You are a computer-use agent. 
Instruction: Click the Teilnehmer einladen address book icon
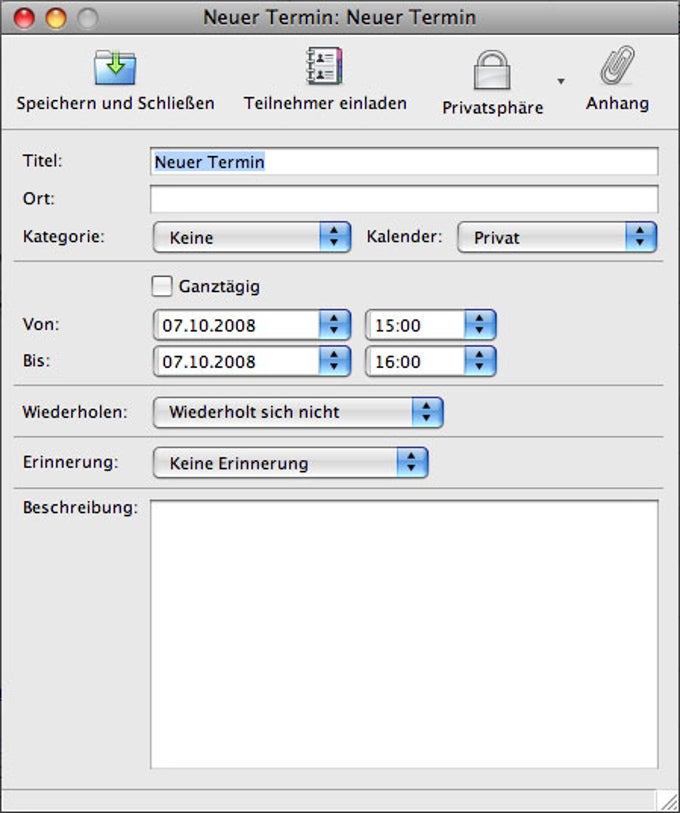(x=325, y=66)
